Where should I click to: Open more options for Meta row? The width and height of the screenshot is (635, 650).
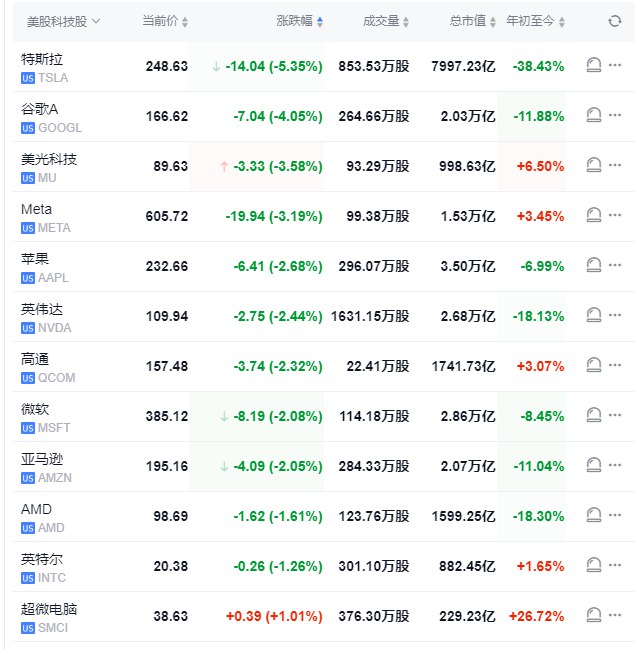pyautogui.click(x=615, y=215)
